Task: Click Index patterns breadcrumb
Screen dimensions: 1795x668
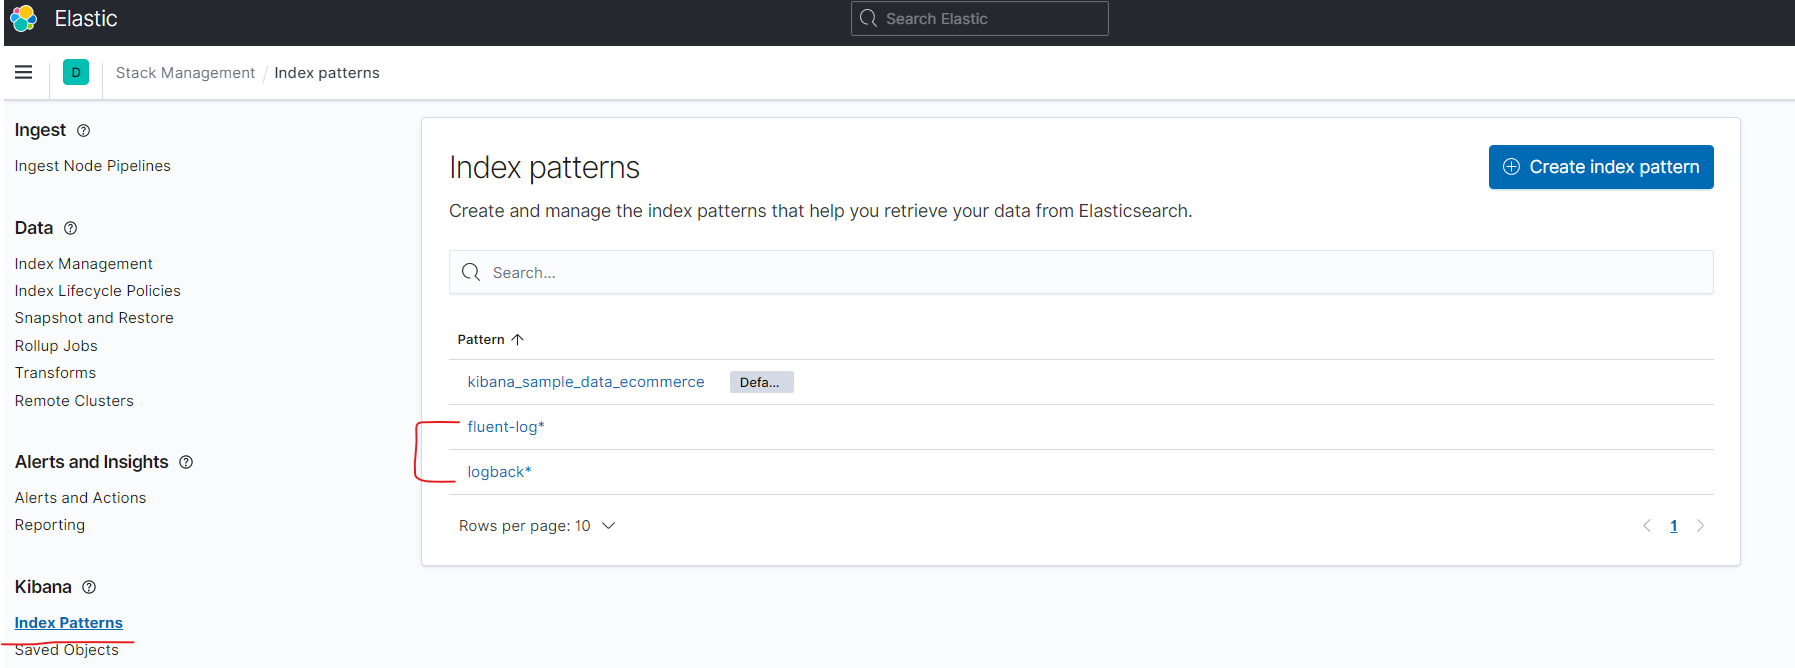Action: [x=327, y=73]
